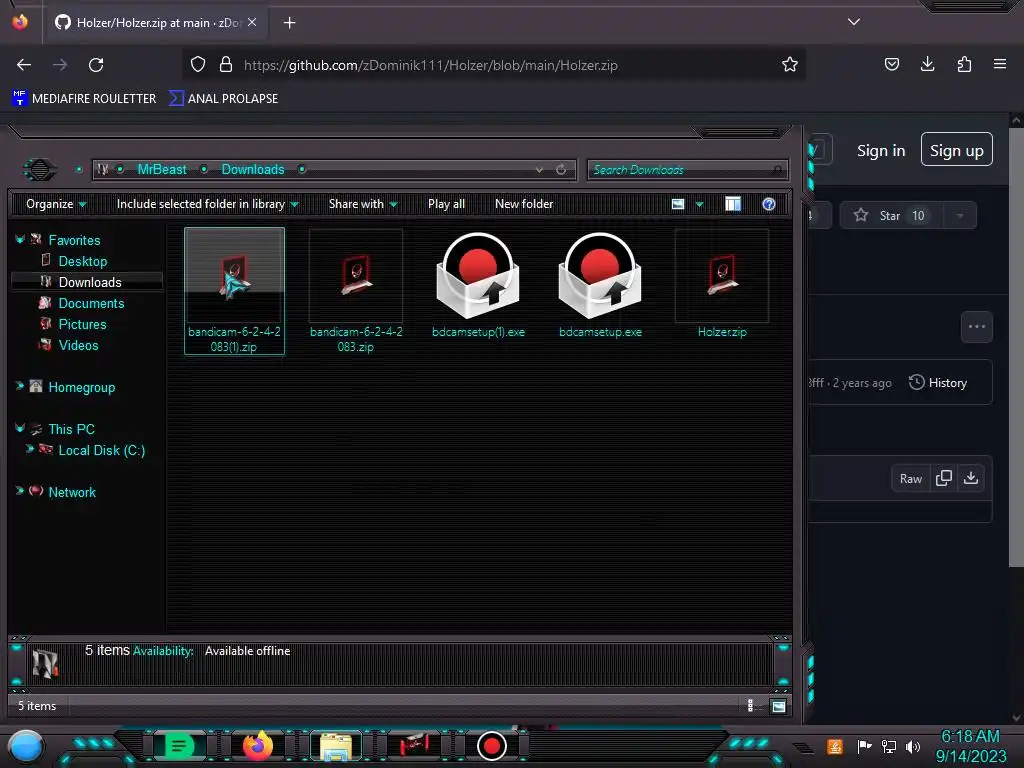
Task: Collapse the Favorites tree group
Action: tap(20, 240)
